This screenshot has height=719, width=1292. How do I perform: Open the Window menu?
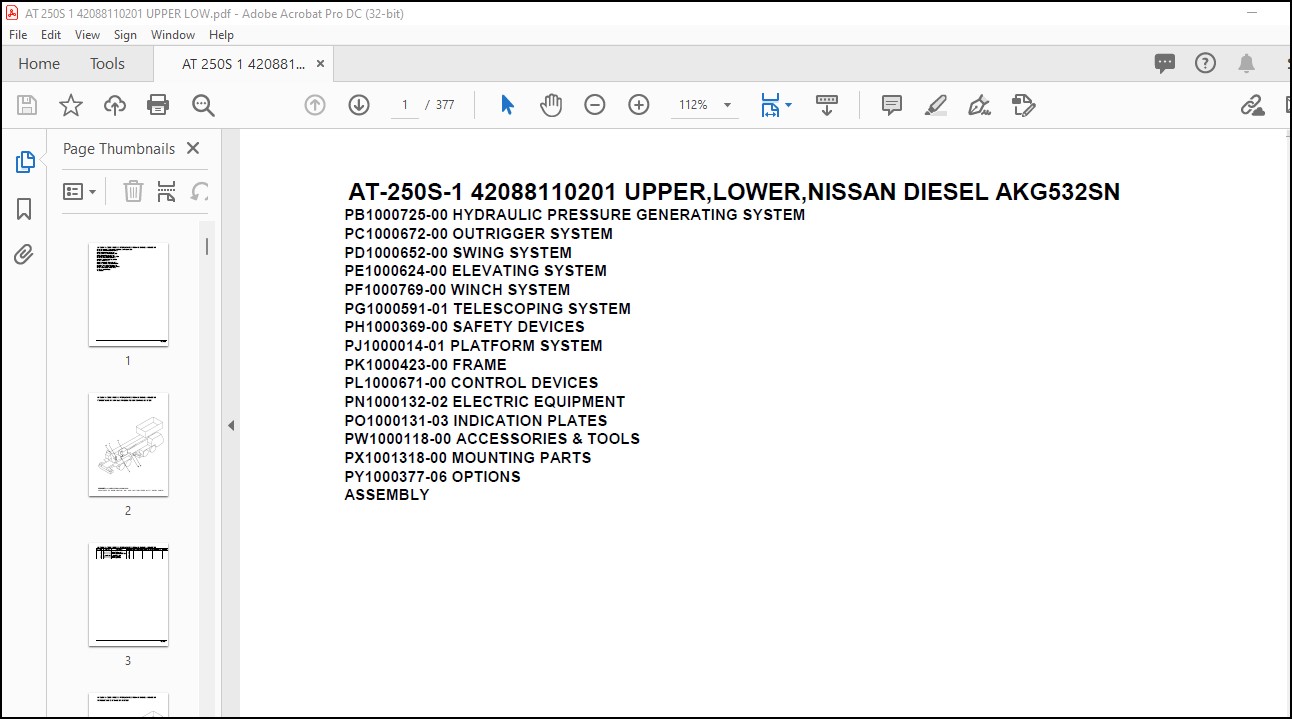coord(173,35)
